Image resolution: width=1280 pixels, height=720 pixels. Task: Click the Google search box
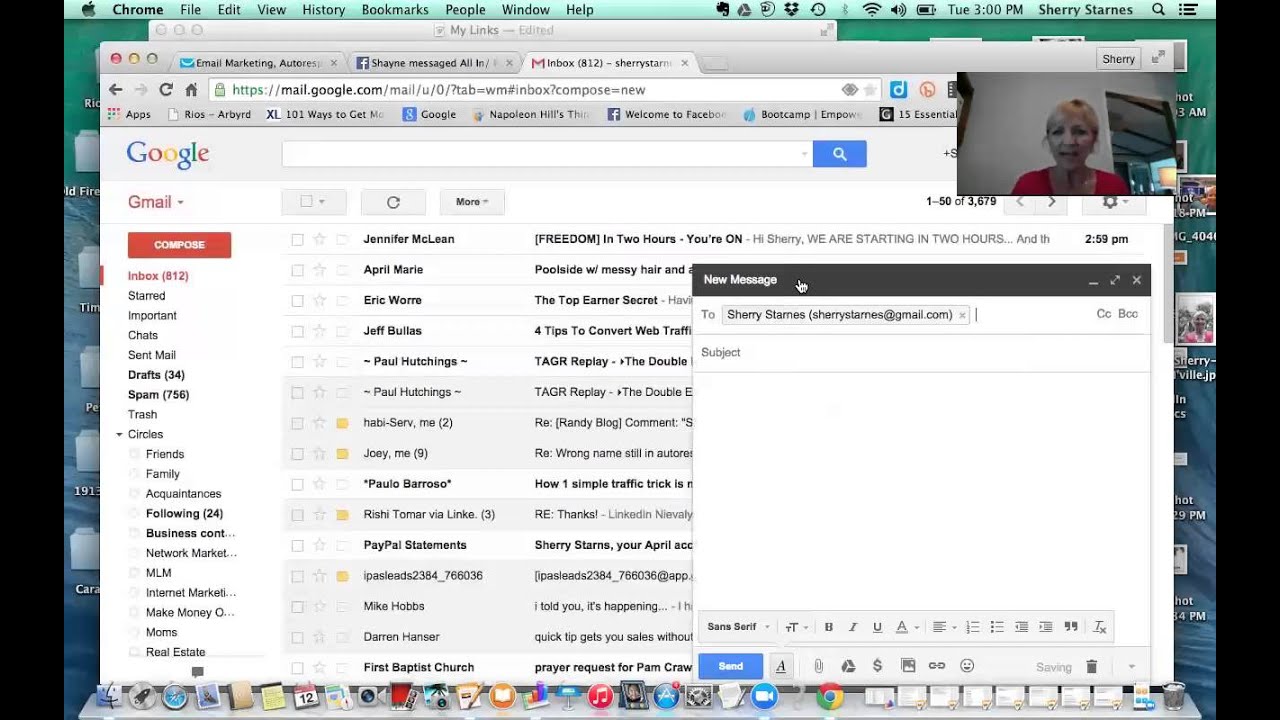pos(547,154)
